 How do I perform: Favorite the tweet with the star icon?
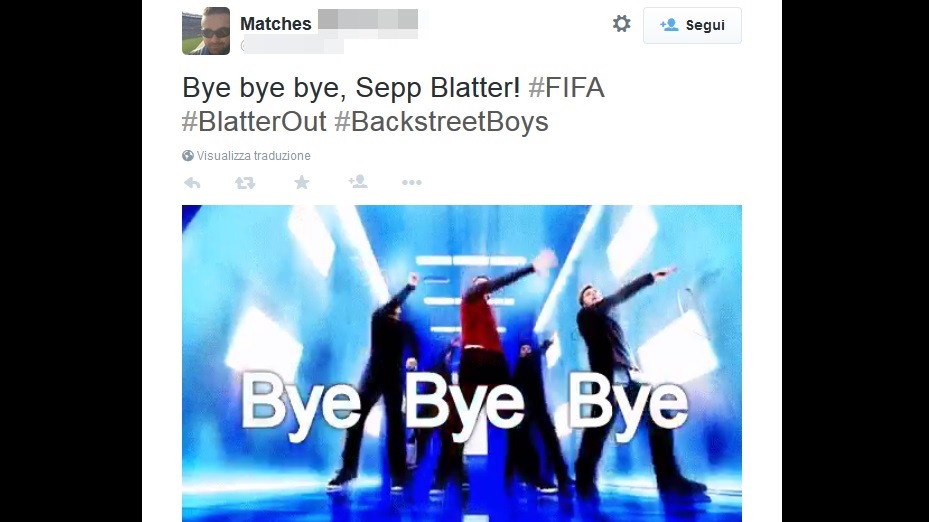tap(302, 182)
